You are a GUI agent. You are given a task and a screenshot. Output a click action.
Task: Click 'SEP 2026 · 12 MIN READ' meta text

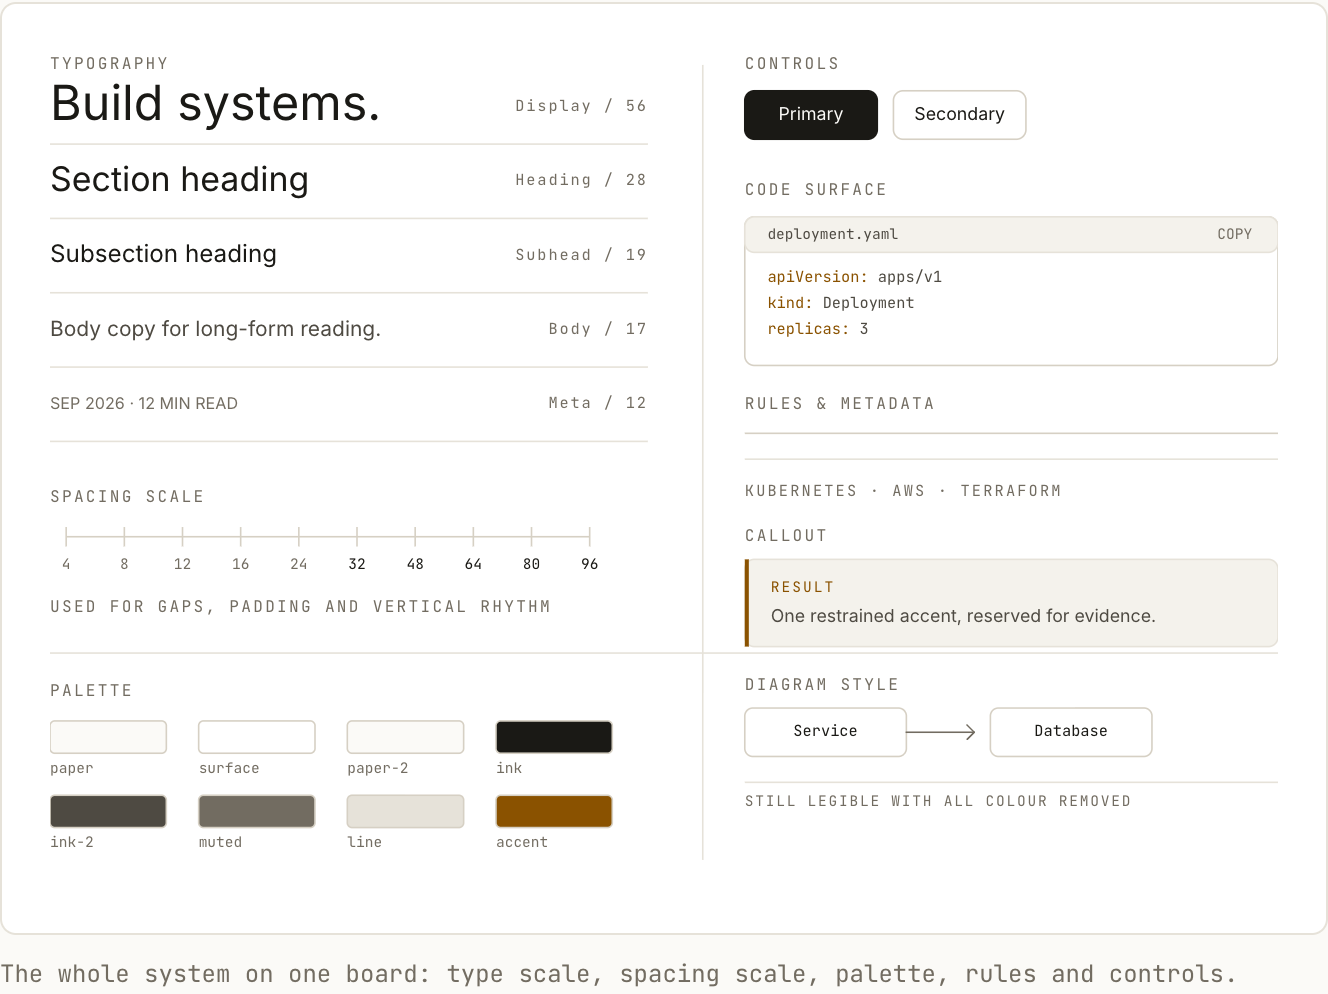[x=144, y=404]
